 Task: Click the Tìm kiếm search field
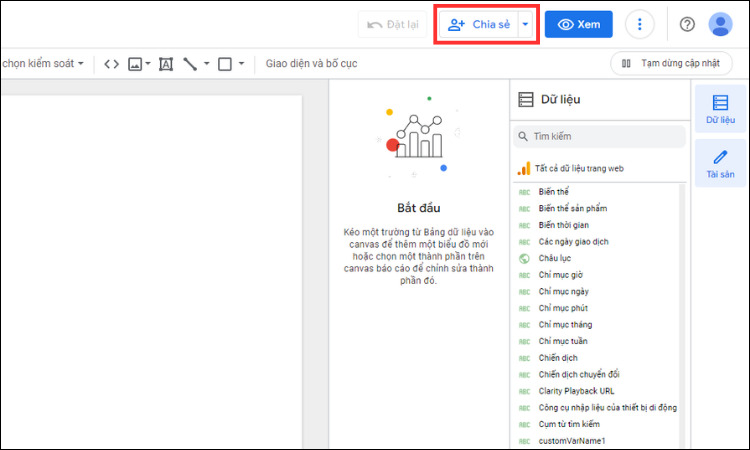(599, 136)
